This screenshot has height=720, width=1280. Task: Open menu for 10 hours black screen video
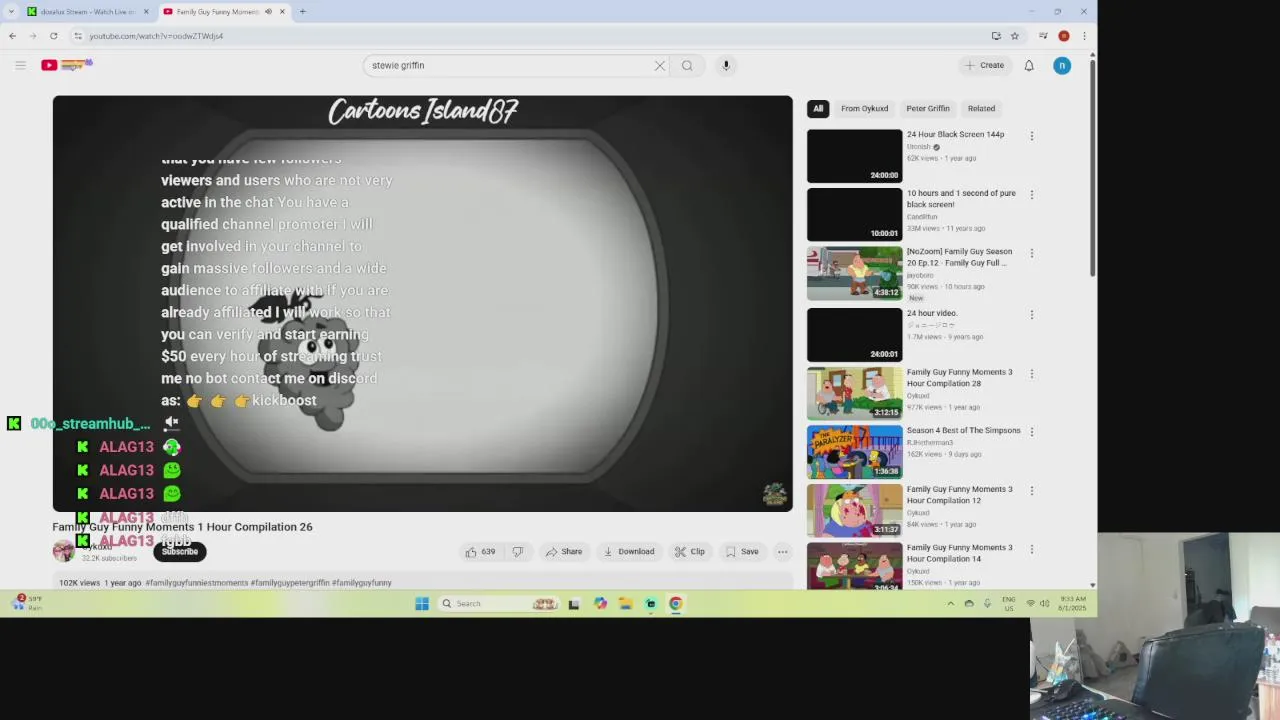[x=1032, y=195]
